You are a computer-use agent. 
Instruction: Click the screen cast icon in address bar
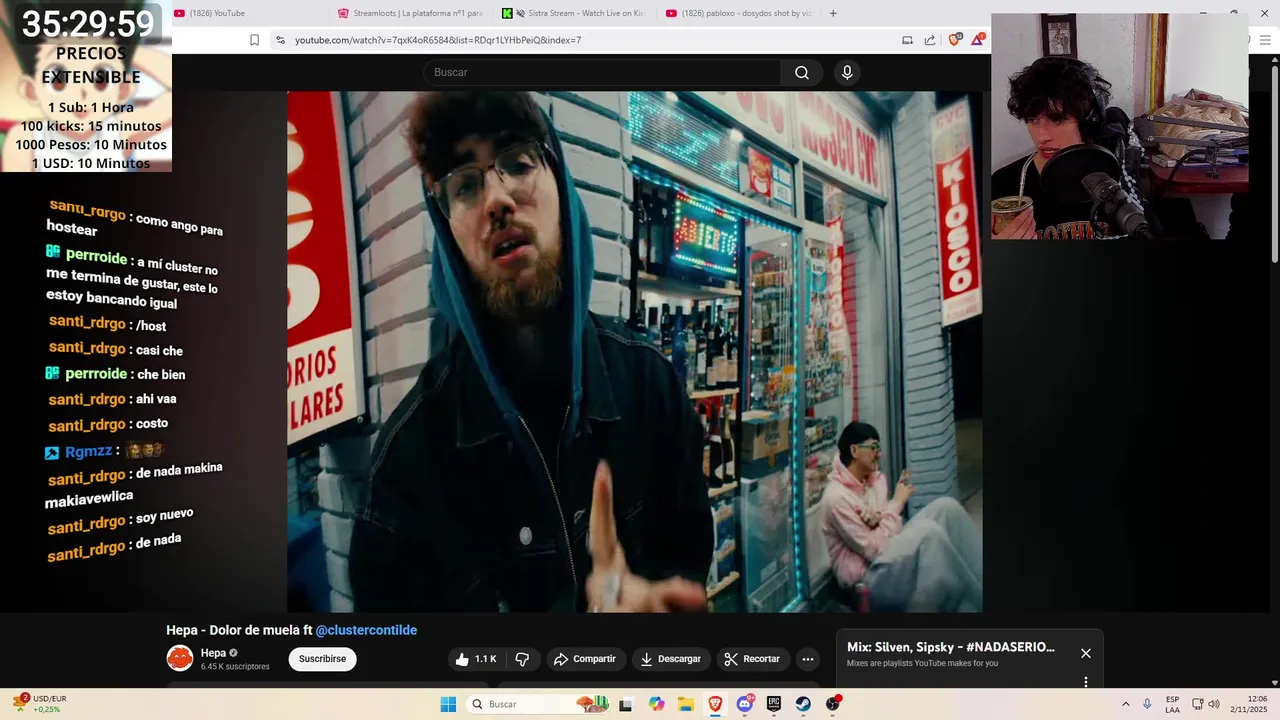(907, 40)
